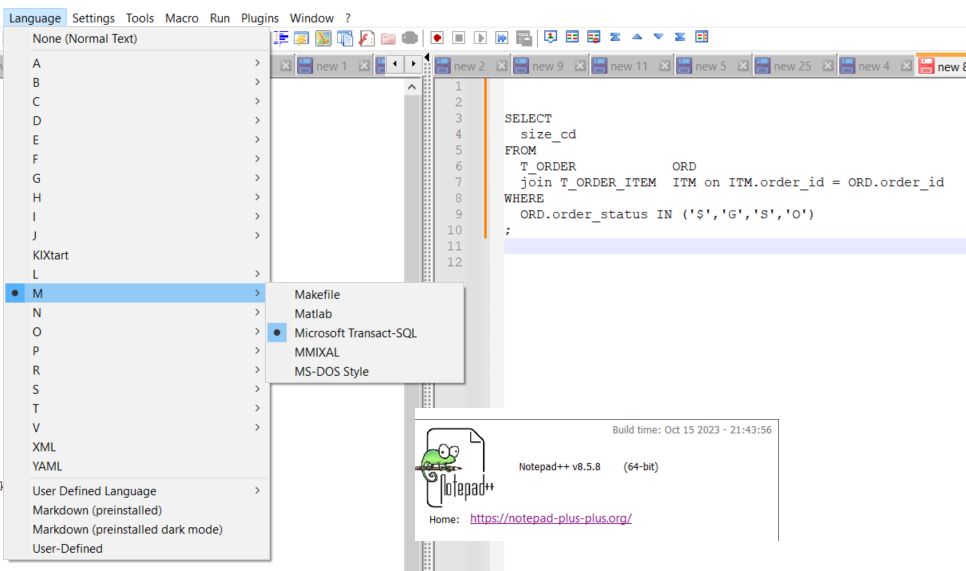Close the new 9 tab
The image size is (966, 571).
[x=580, y=66]
